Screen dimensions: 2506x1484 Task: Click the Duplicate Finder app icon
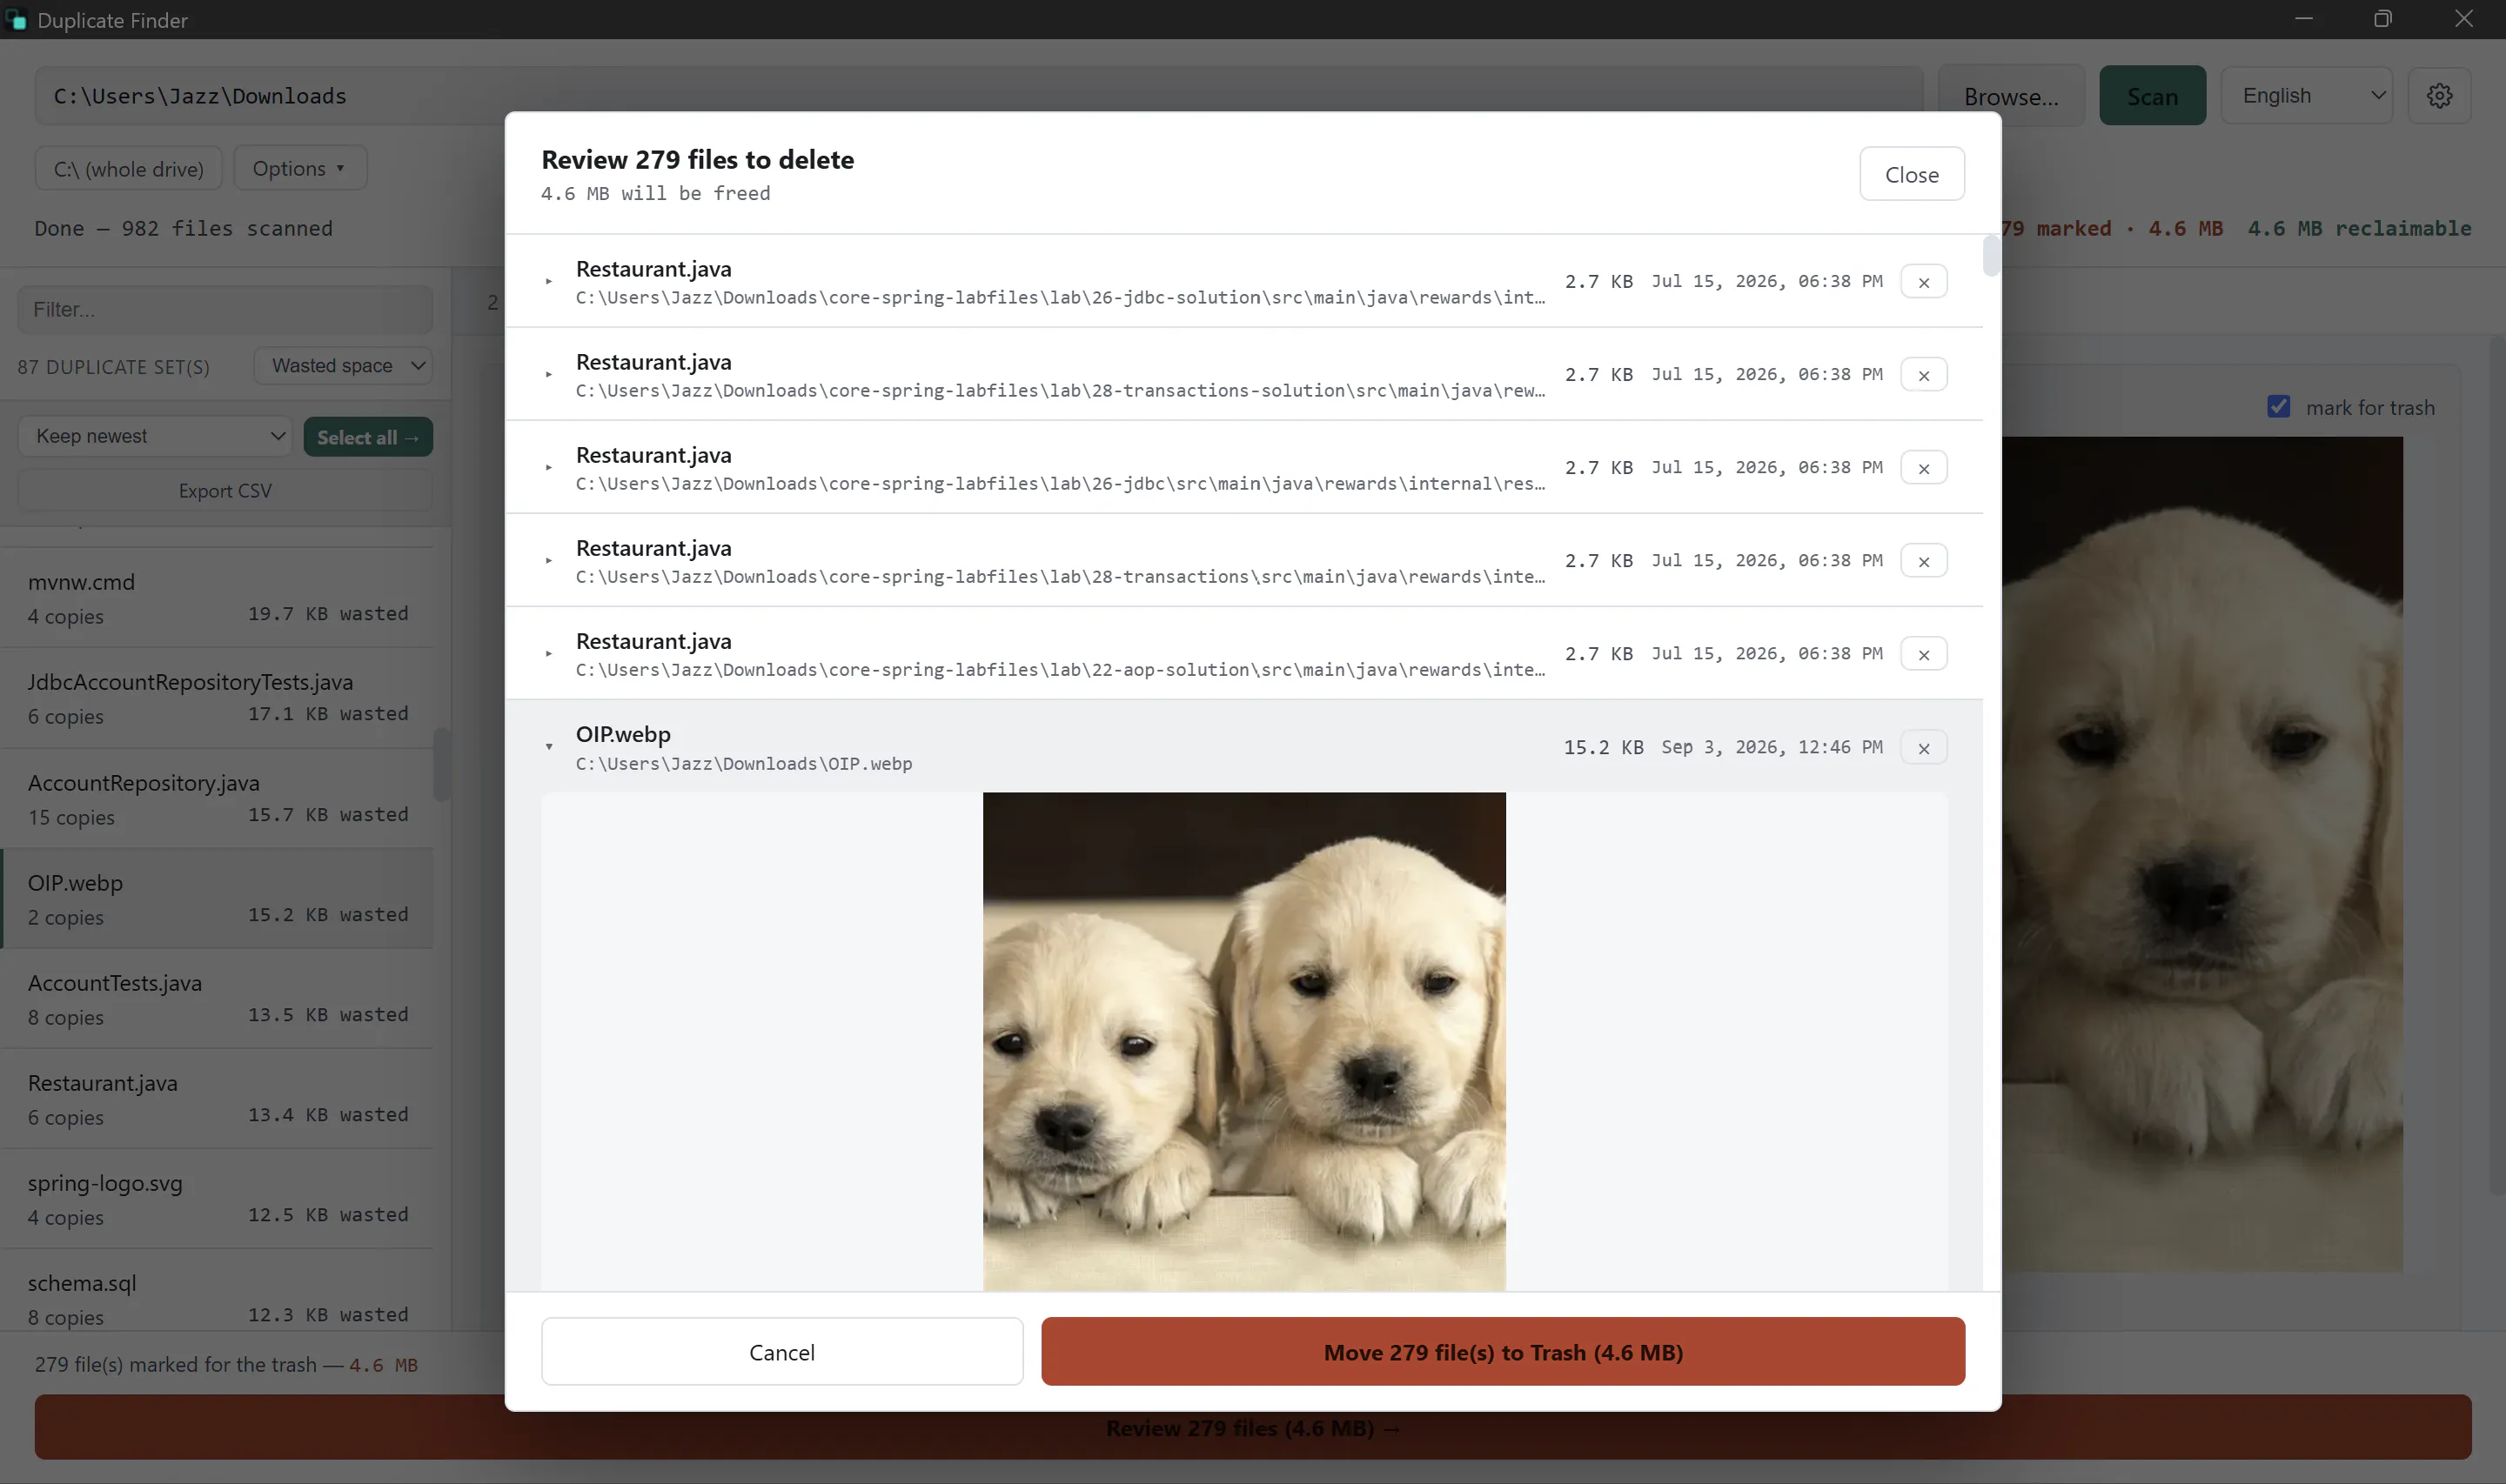(16, 19)
